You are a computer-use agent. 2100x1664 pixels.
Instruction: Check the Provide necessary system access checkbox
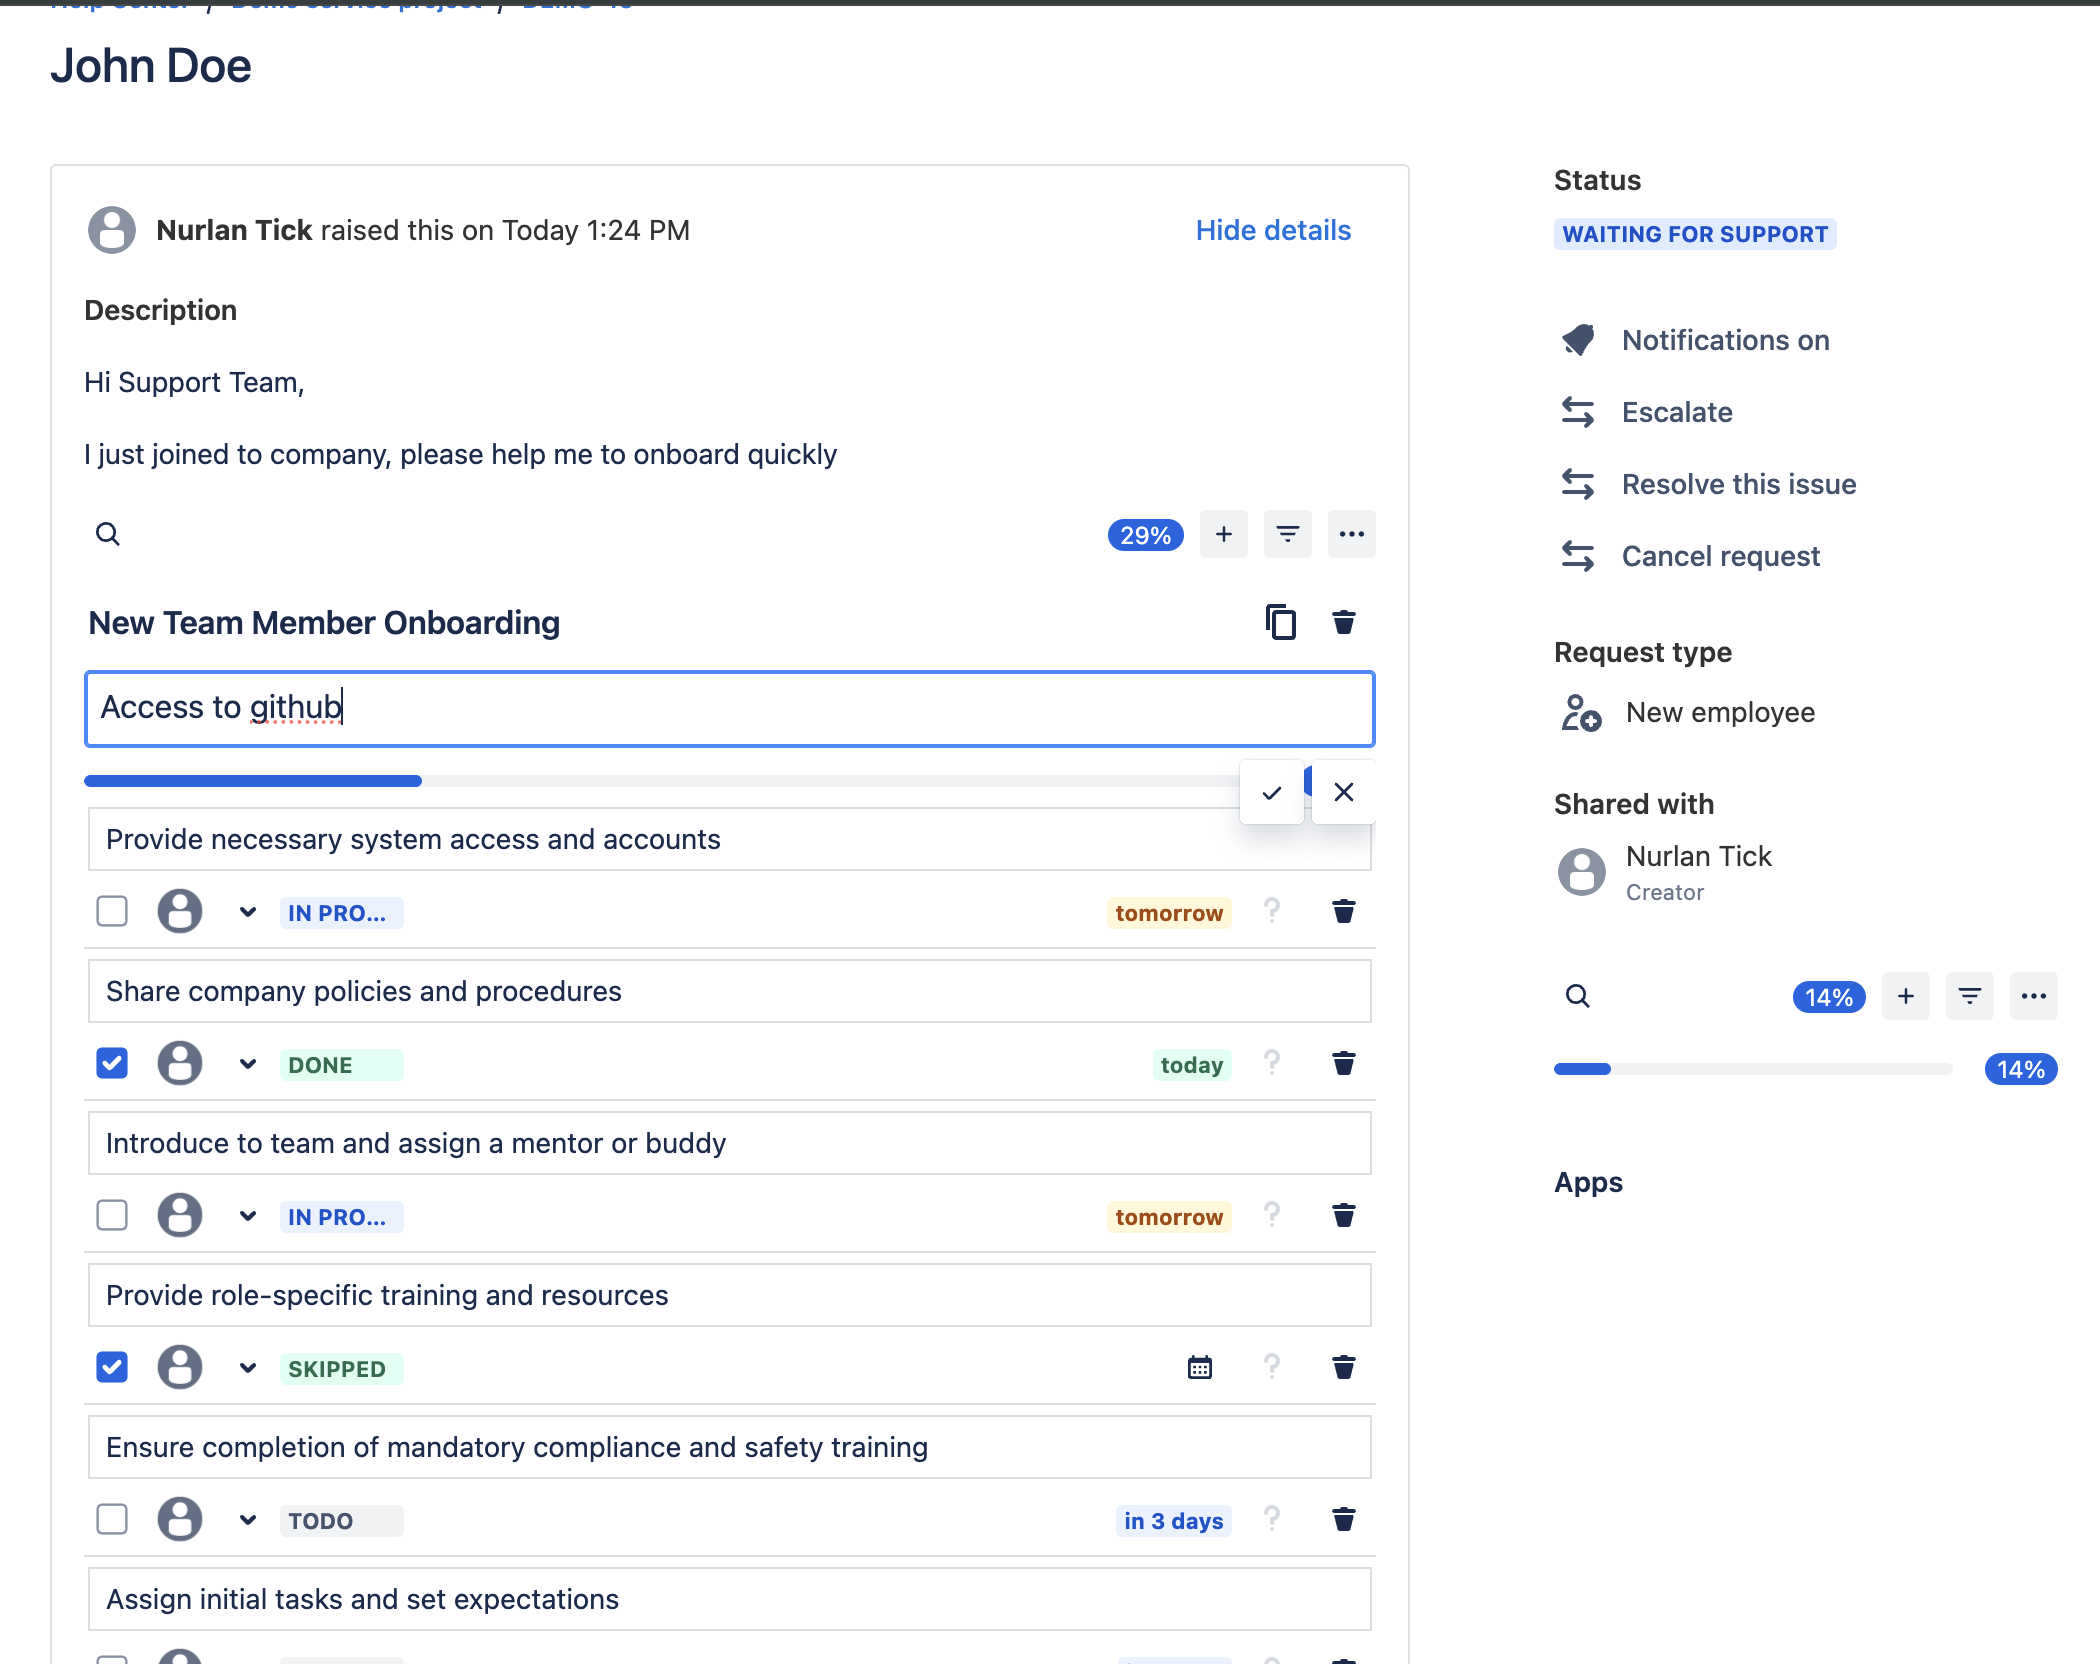112,911
